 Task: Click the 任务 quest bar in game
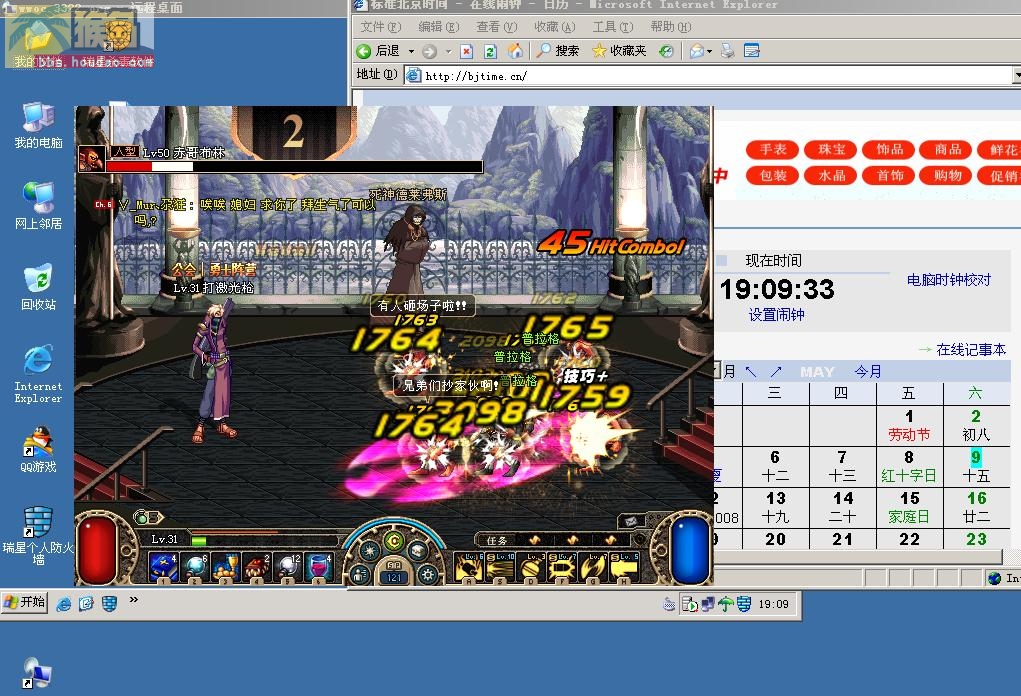[553, 540]
